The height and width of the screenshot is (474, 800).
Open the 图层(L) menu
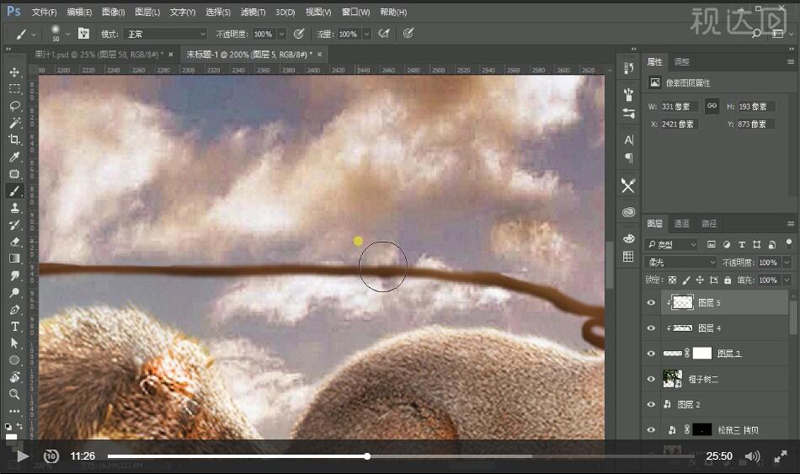click(x=147, y=12)
